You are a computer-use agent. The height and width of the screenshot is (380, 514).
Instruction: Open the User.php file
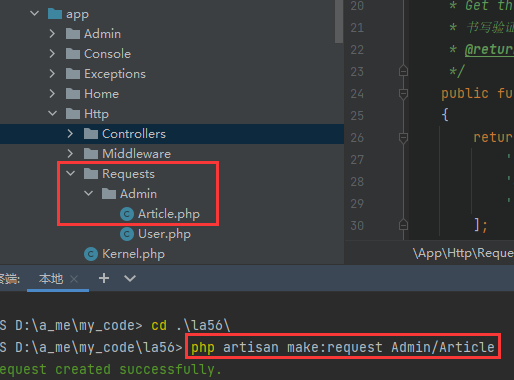click(164, 234)
